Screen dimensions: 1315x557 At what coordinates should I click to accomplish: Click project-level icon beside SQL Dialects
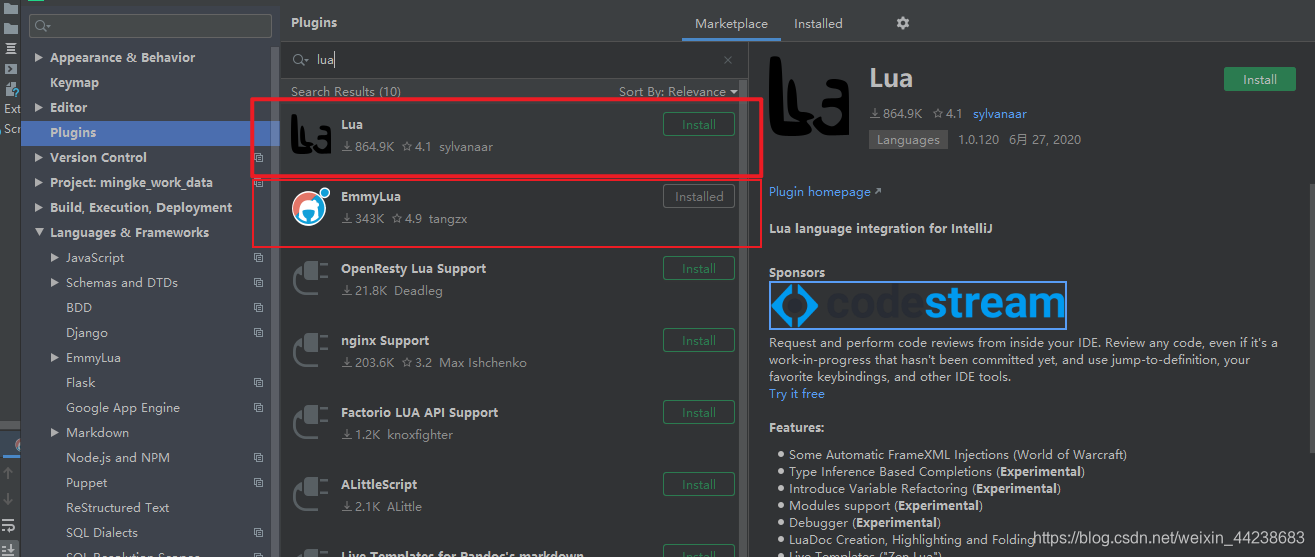tap(258, 533)
